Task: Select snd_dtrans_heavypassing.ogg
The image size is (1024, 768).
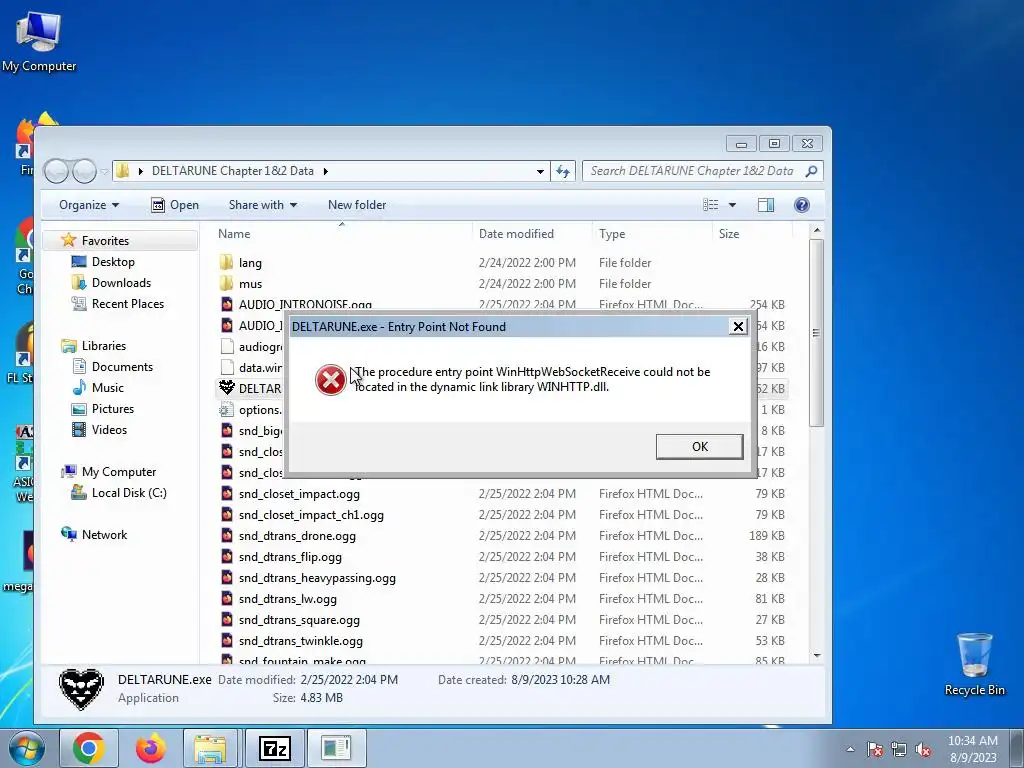Action: tap(317, 577)
